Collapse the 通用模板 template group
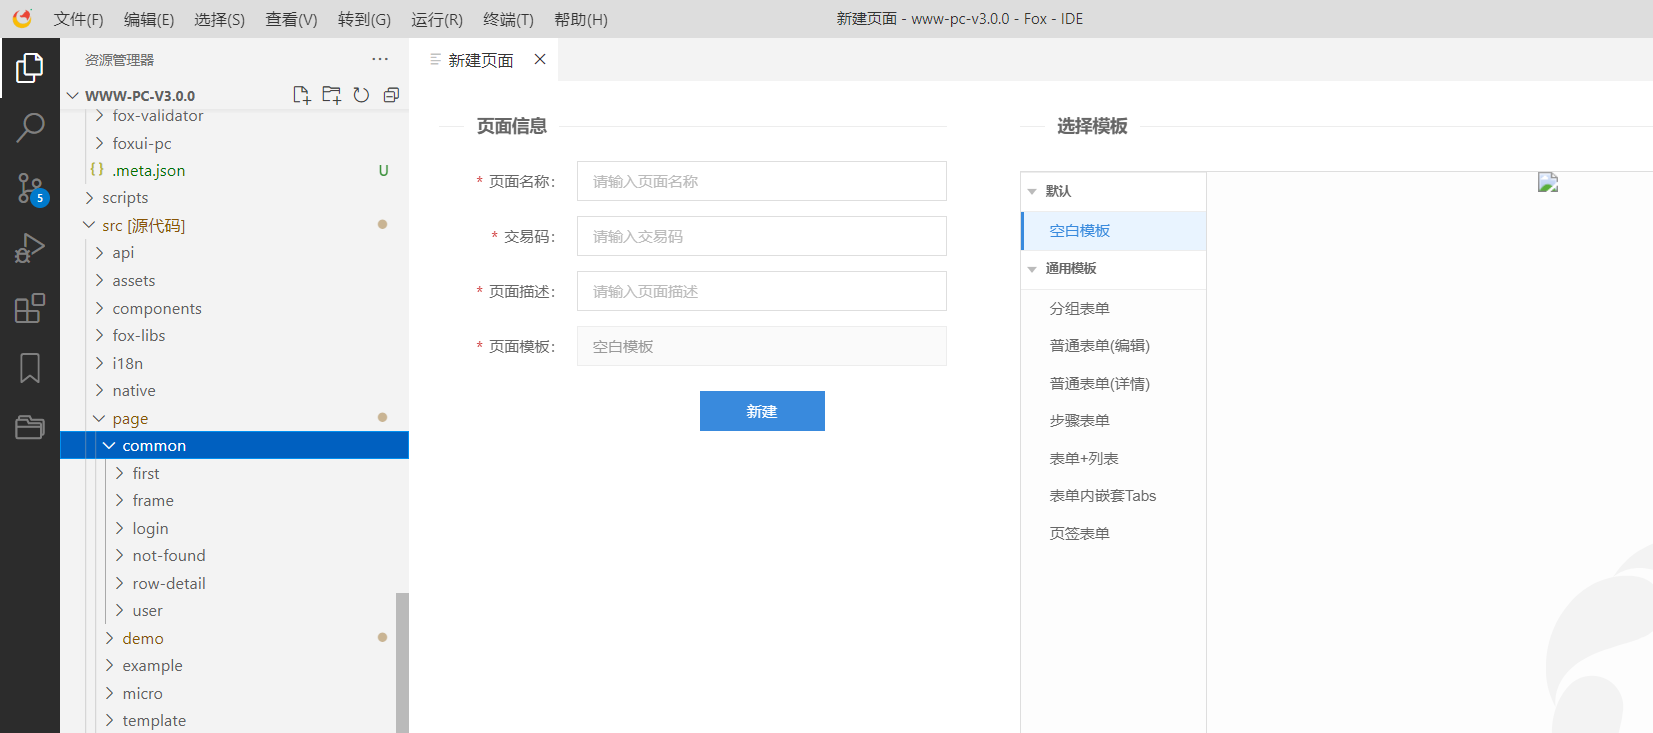Viewport: 1653px width, 733px height. click(x=1032, y=269)
